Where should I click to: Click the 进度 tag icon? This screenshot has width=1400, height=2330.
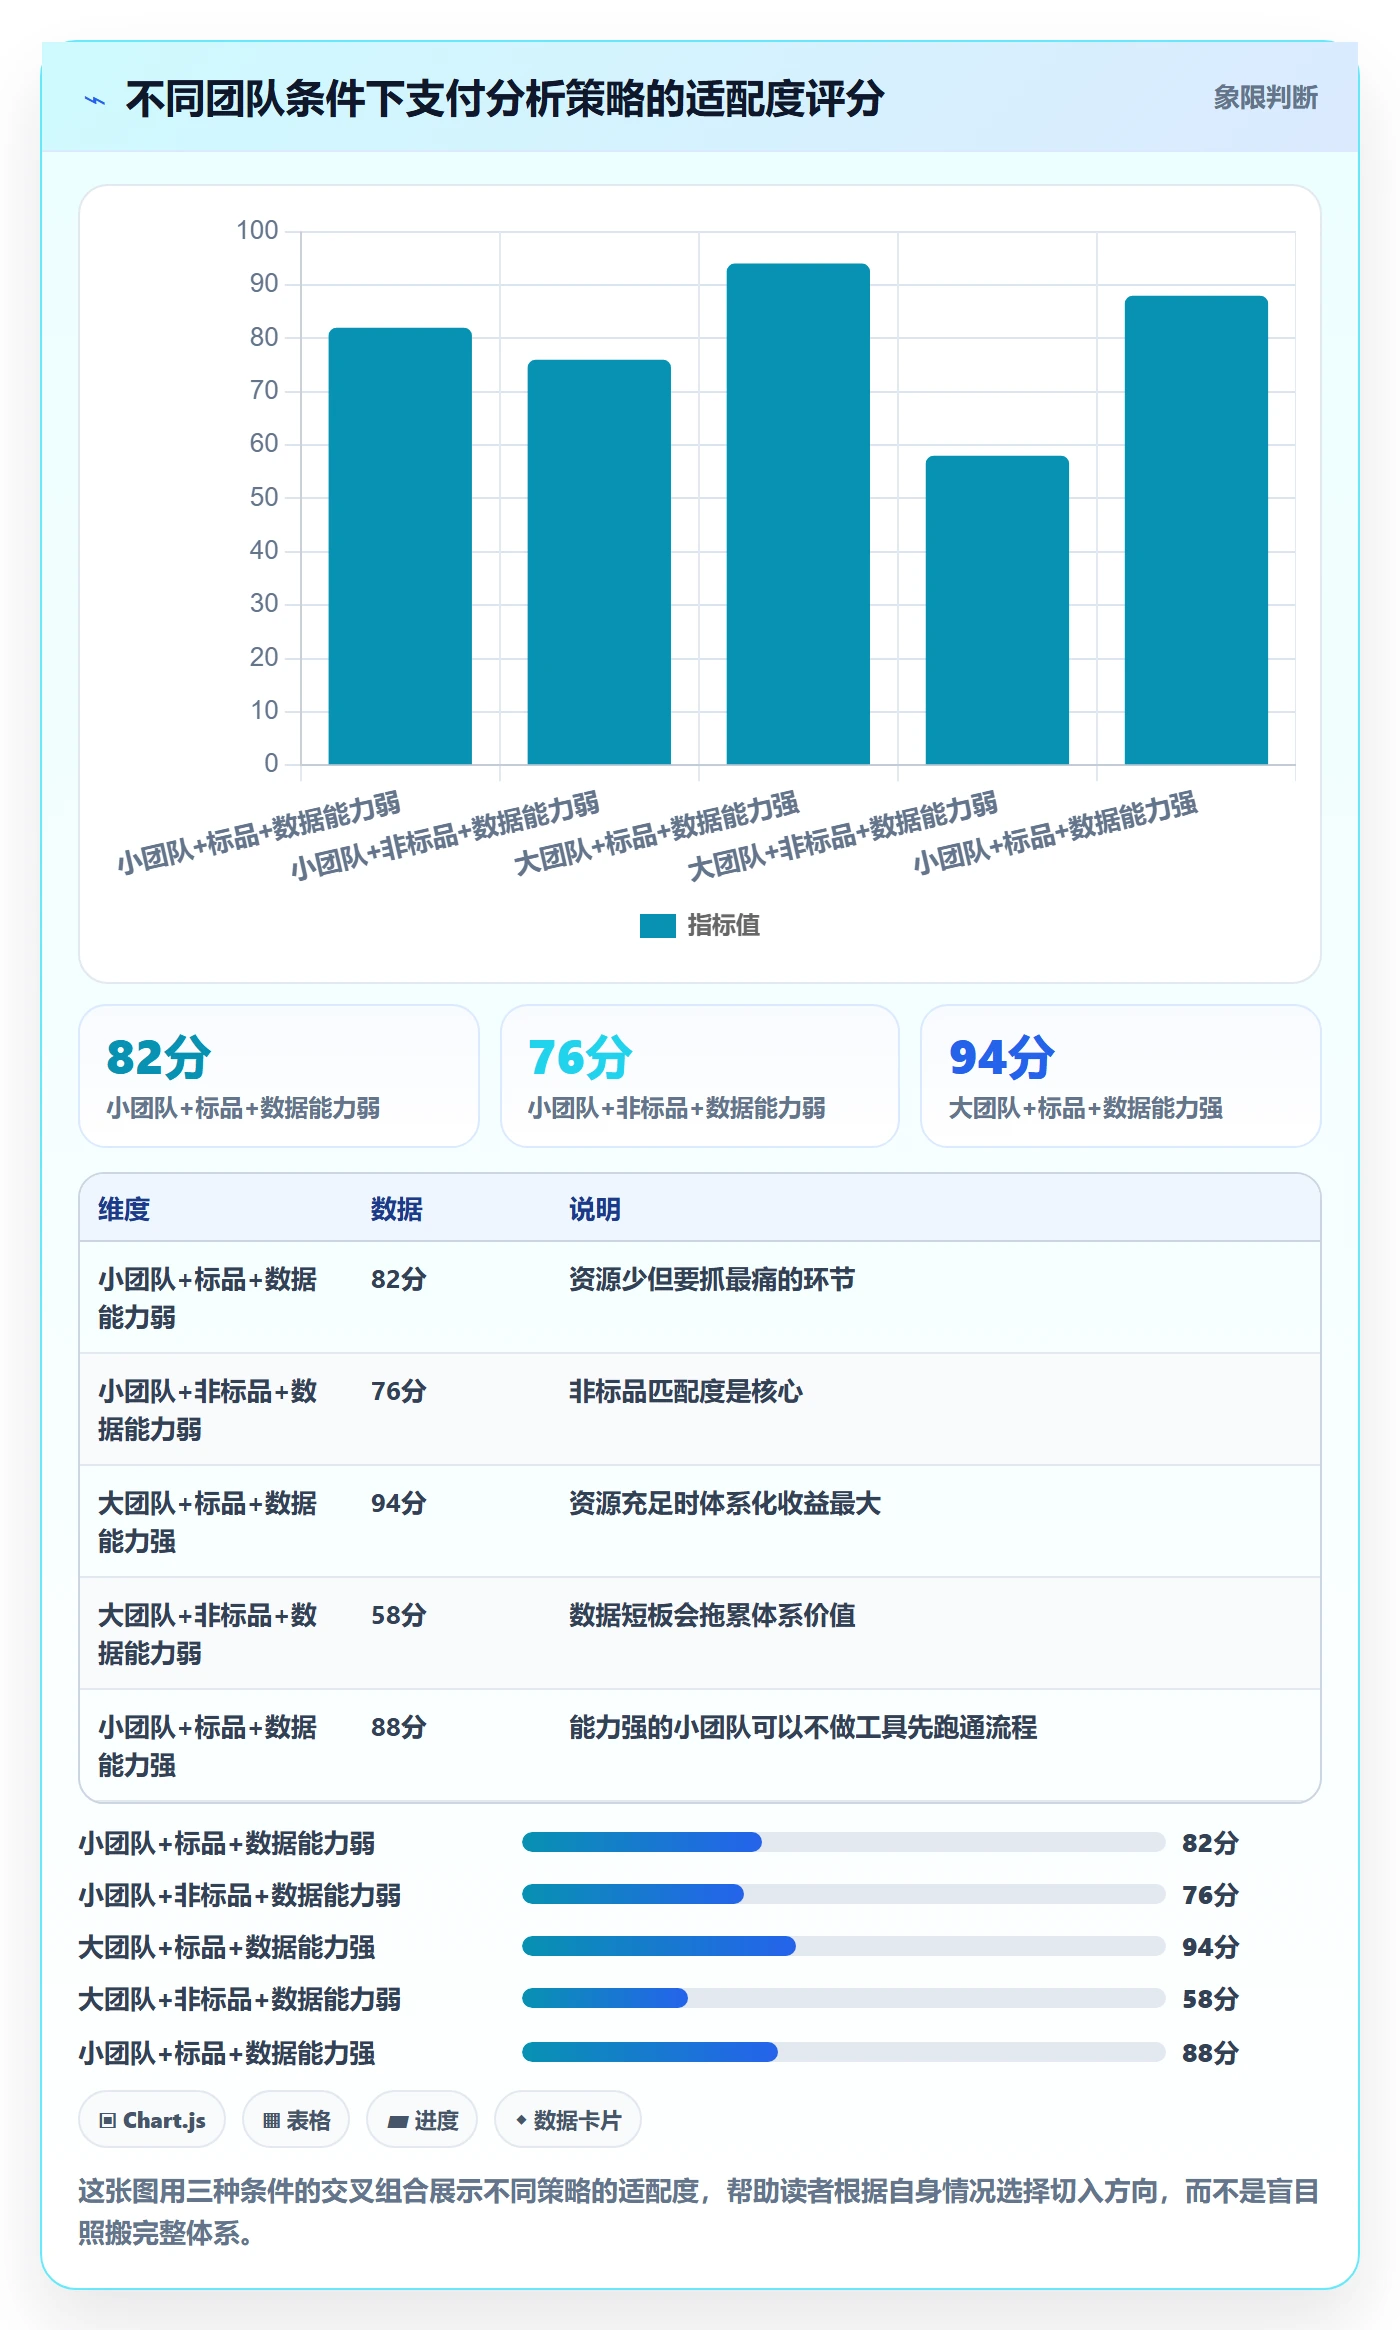pyautogui.click(x=397, y=2120)
